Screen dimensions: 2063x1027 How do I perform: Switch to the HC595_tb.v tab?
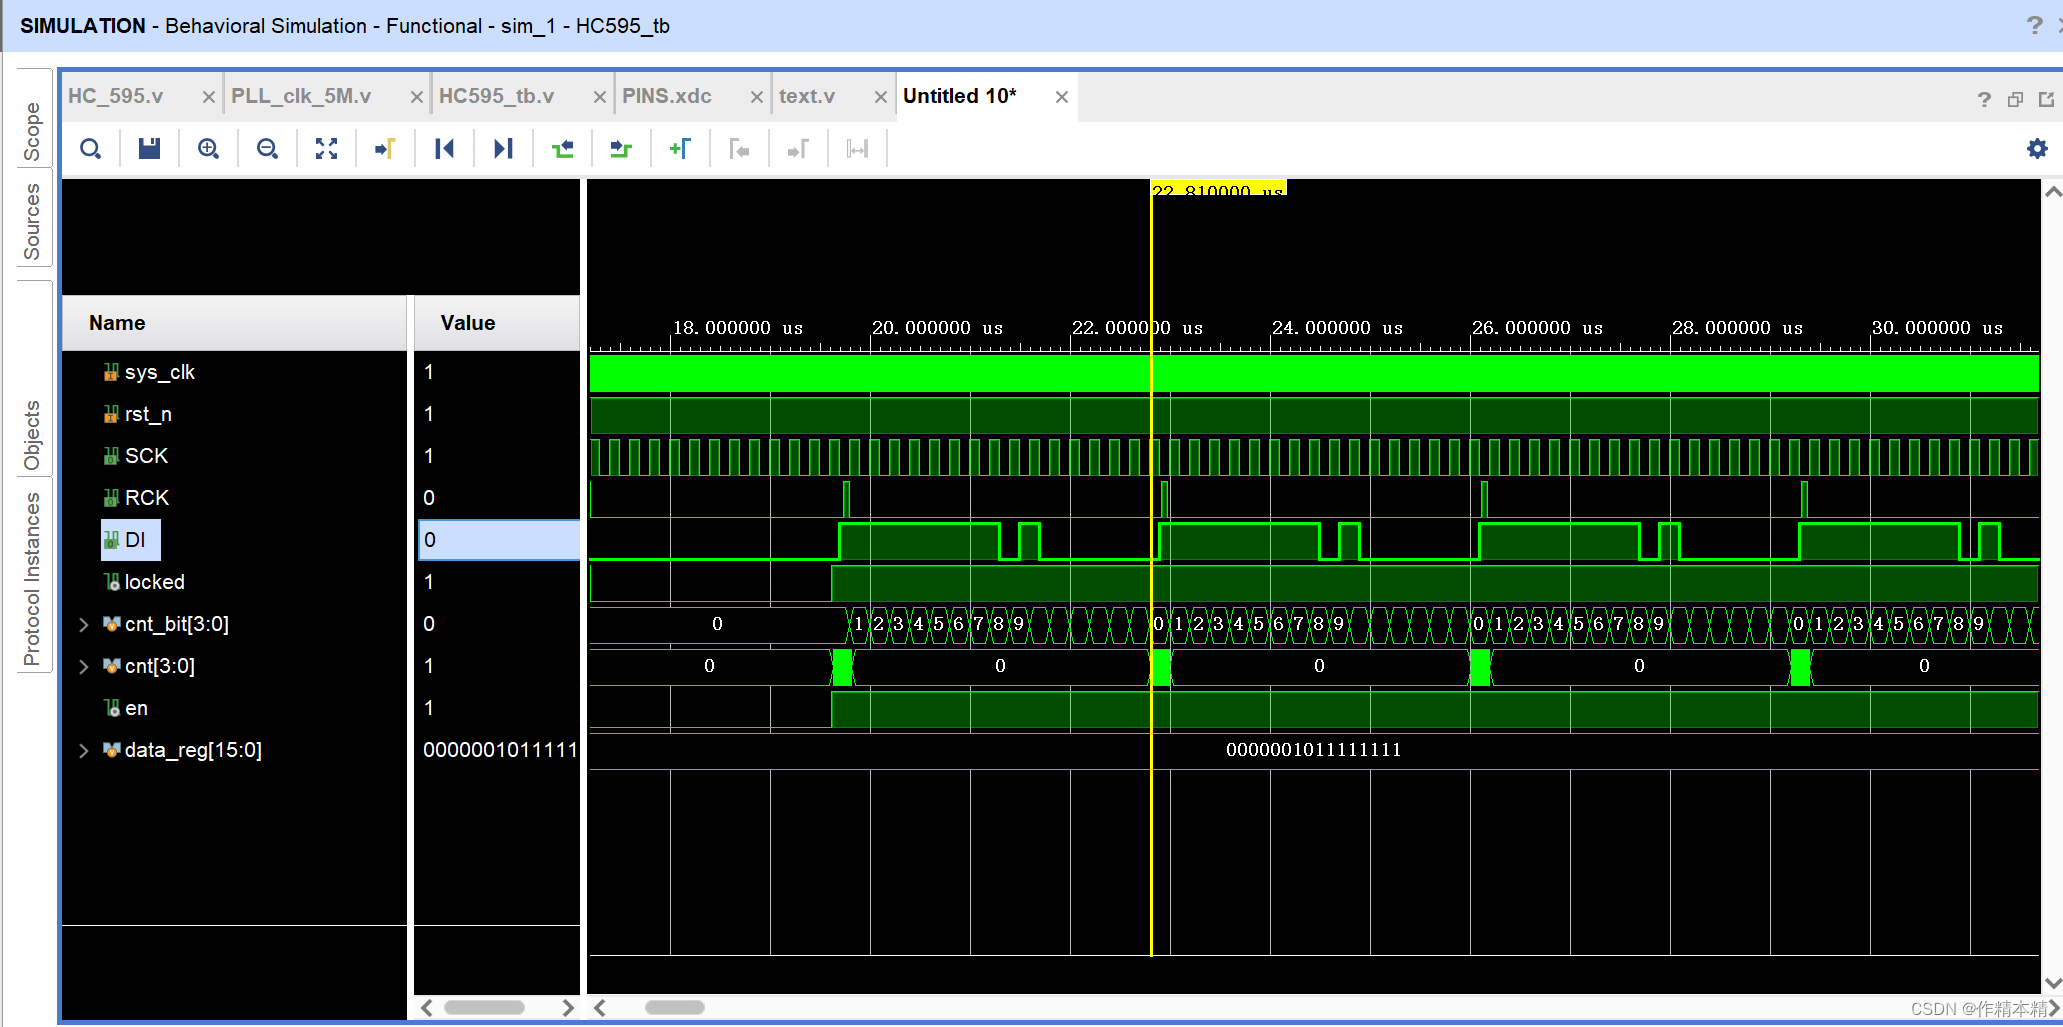click(495, 95)
